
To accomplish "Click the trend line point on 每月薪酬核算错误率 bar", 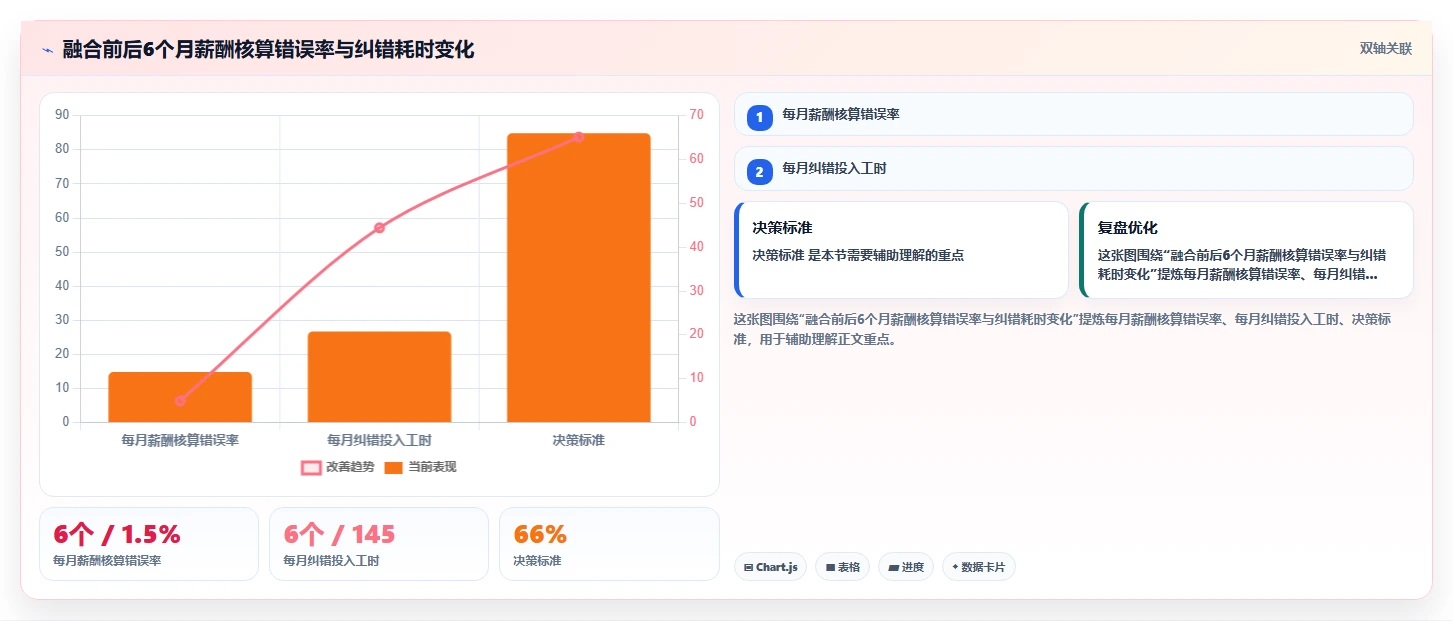I will pos(180,401).
